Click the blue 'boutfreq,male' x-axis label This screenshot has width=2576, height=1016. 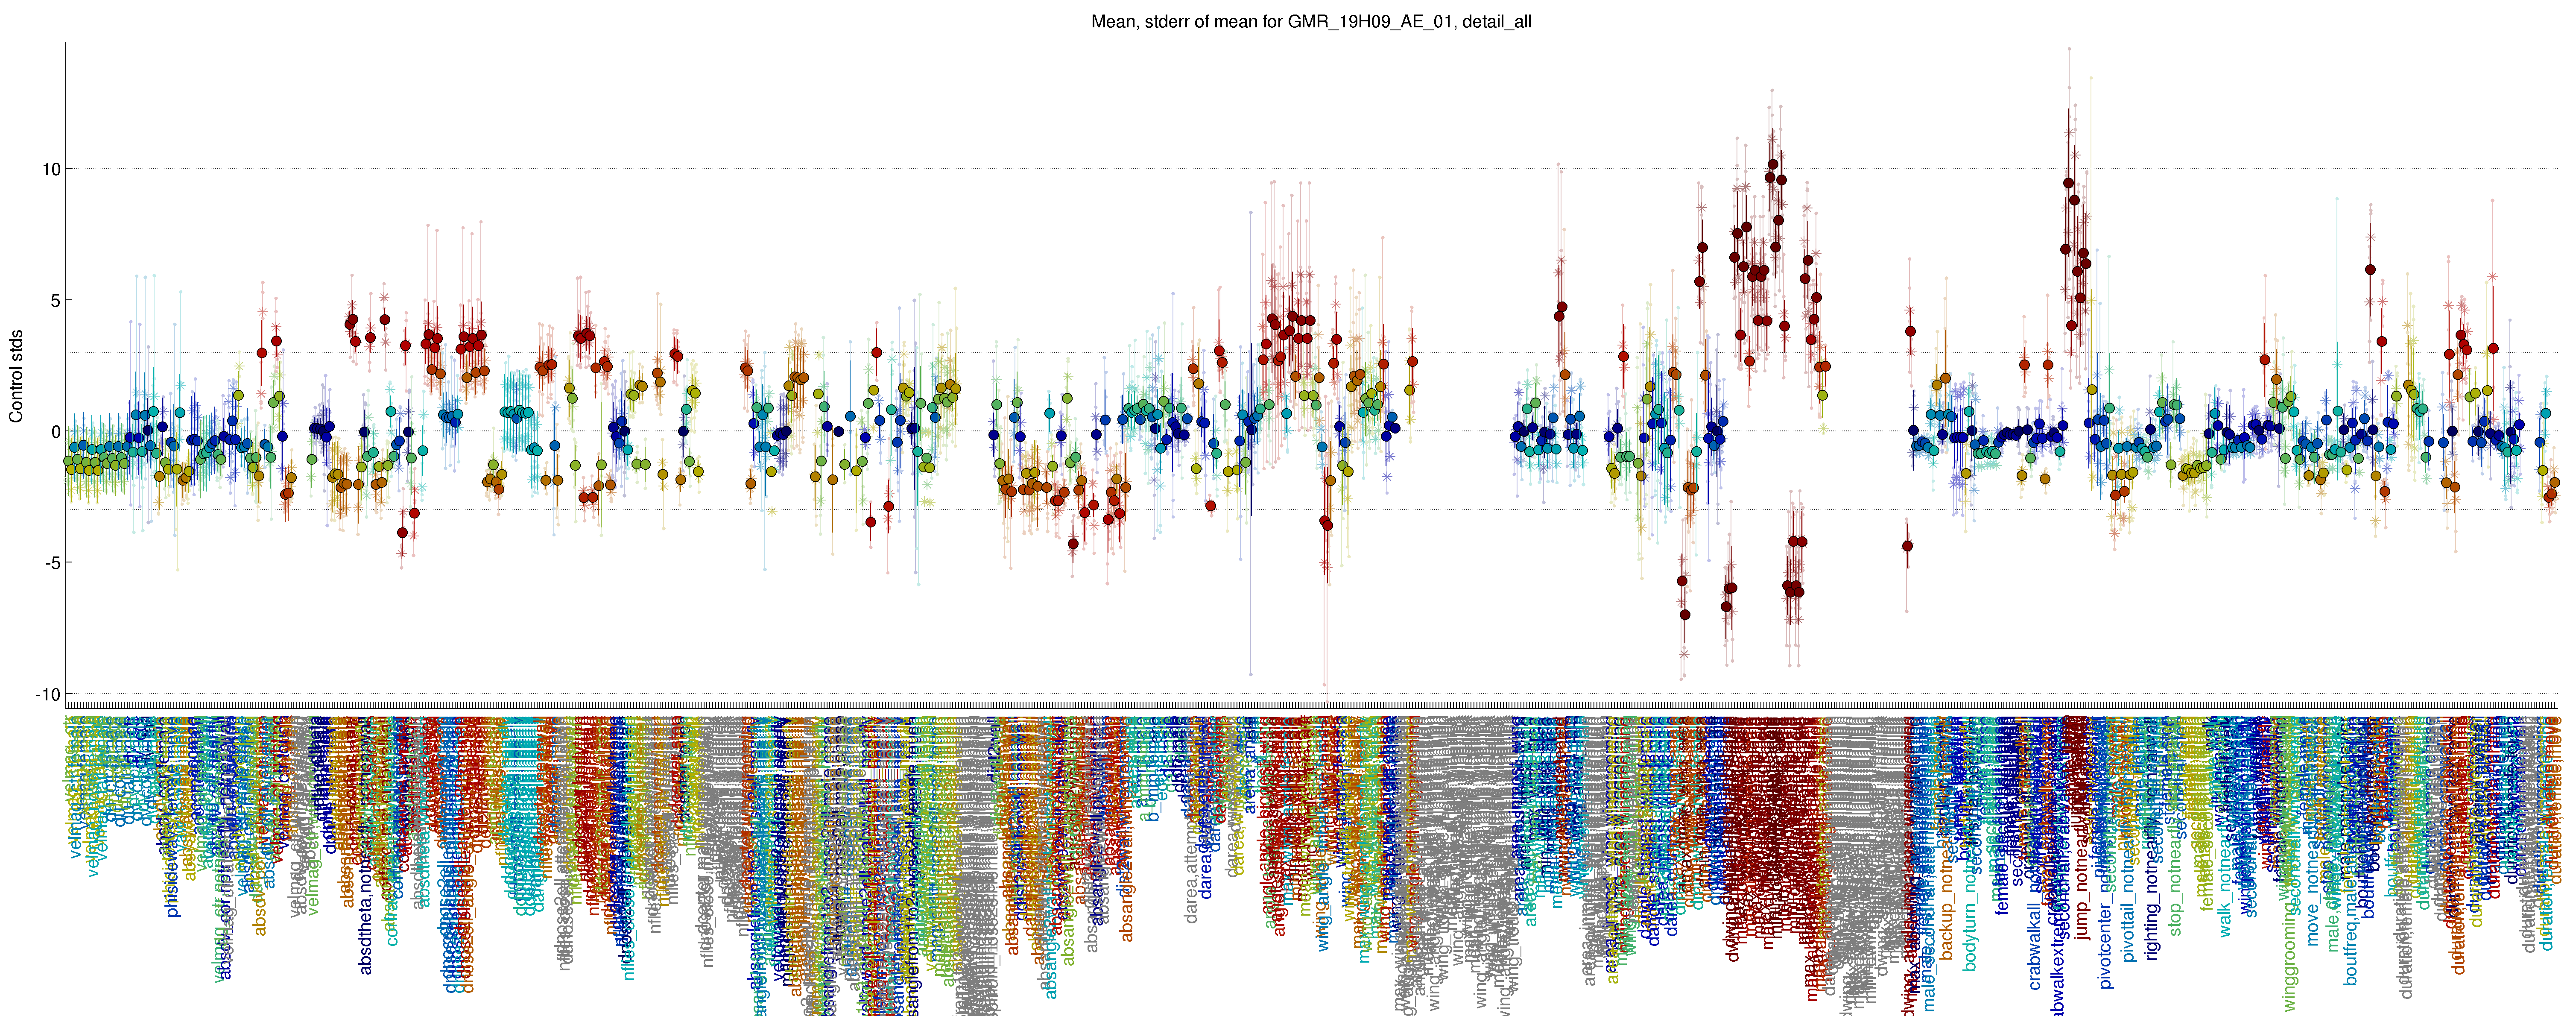2351,934
